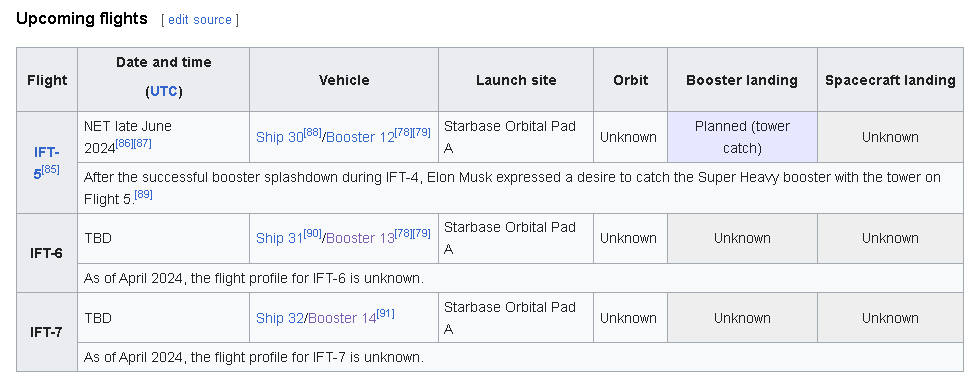974x382 pixels.
Task: Follow the UTC link in header
Action: click(x=164, y=91)
